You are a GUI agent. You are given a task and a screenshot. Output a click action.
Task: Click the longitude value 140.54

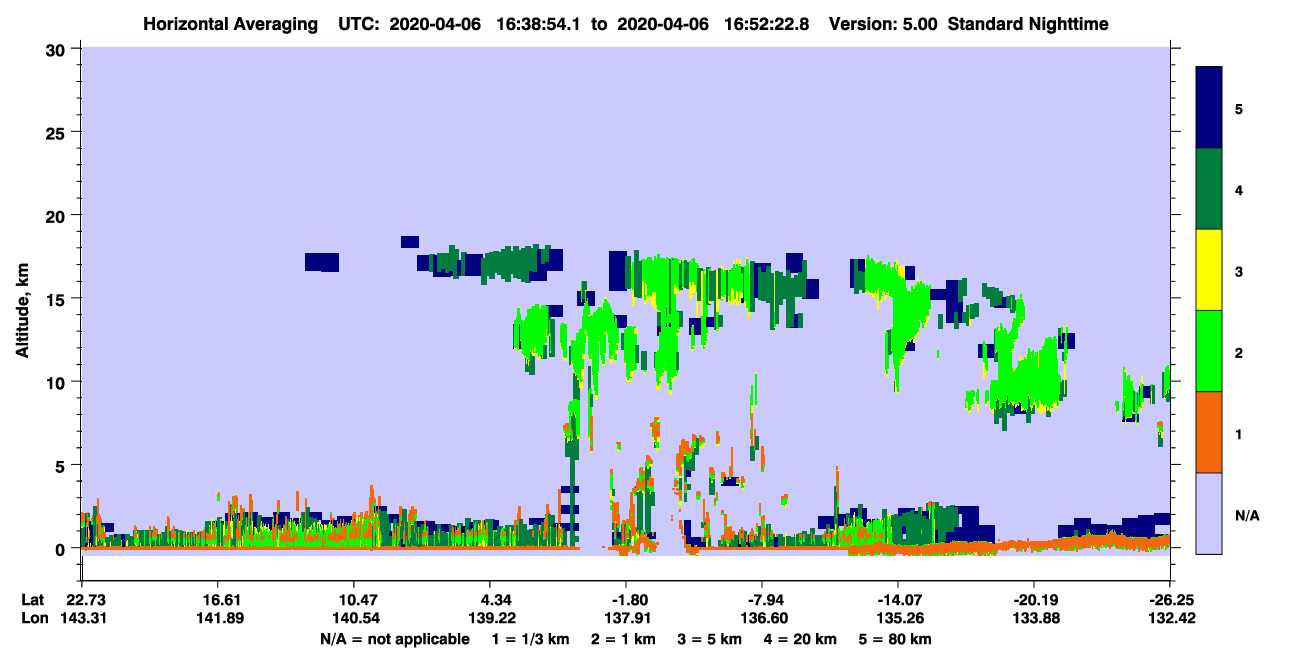(358, 619)
